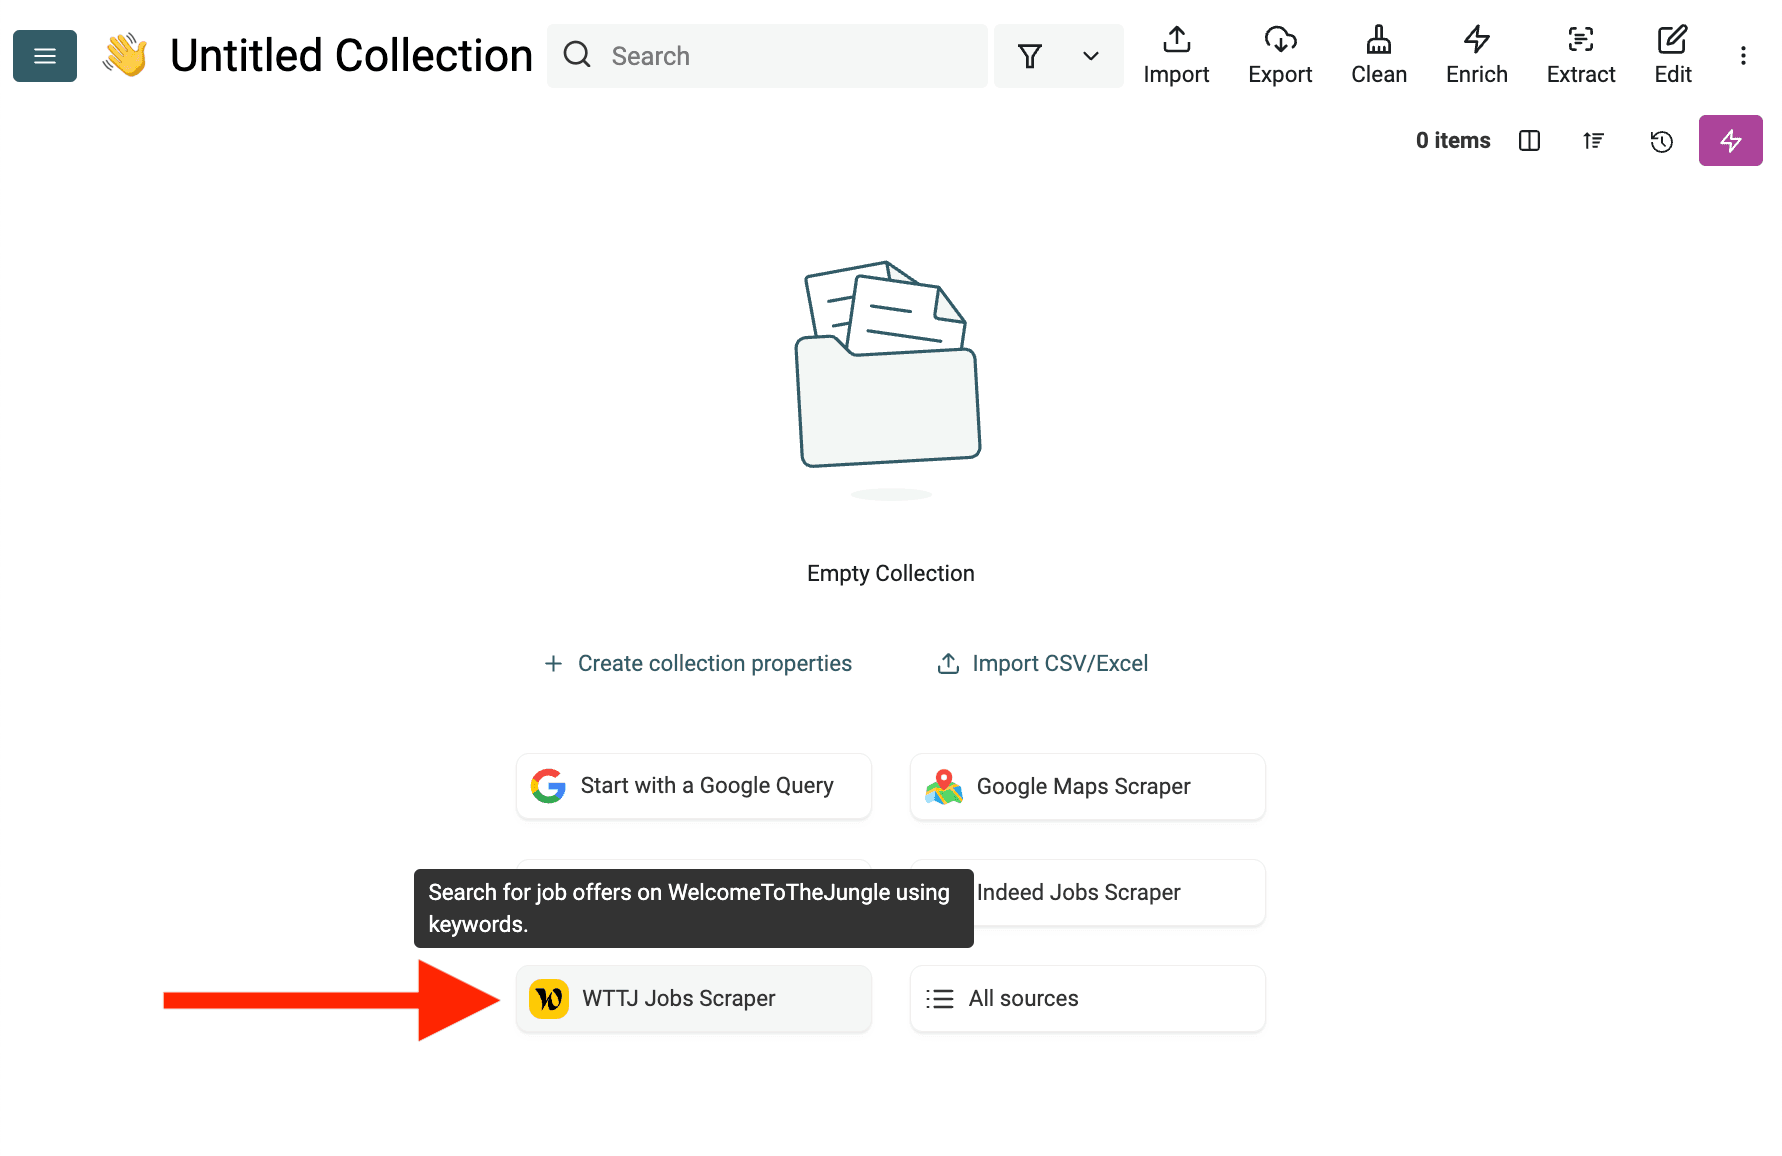This screenshot has height=1156, width=1782.
Task: Expand the filter dropdown chevron
Action: pyautogui.click(x=1091, y=56)
